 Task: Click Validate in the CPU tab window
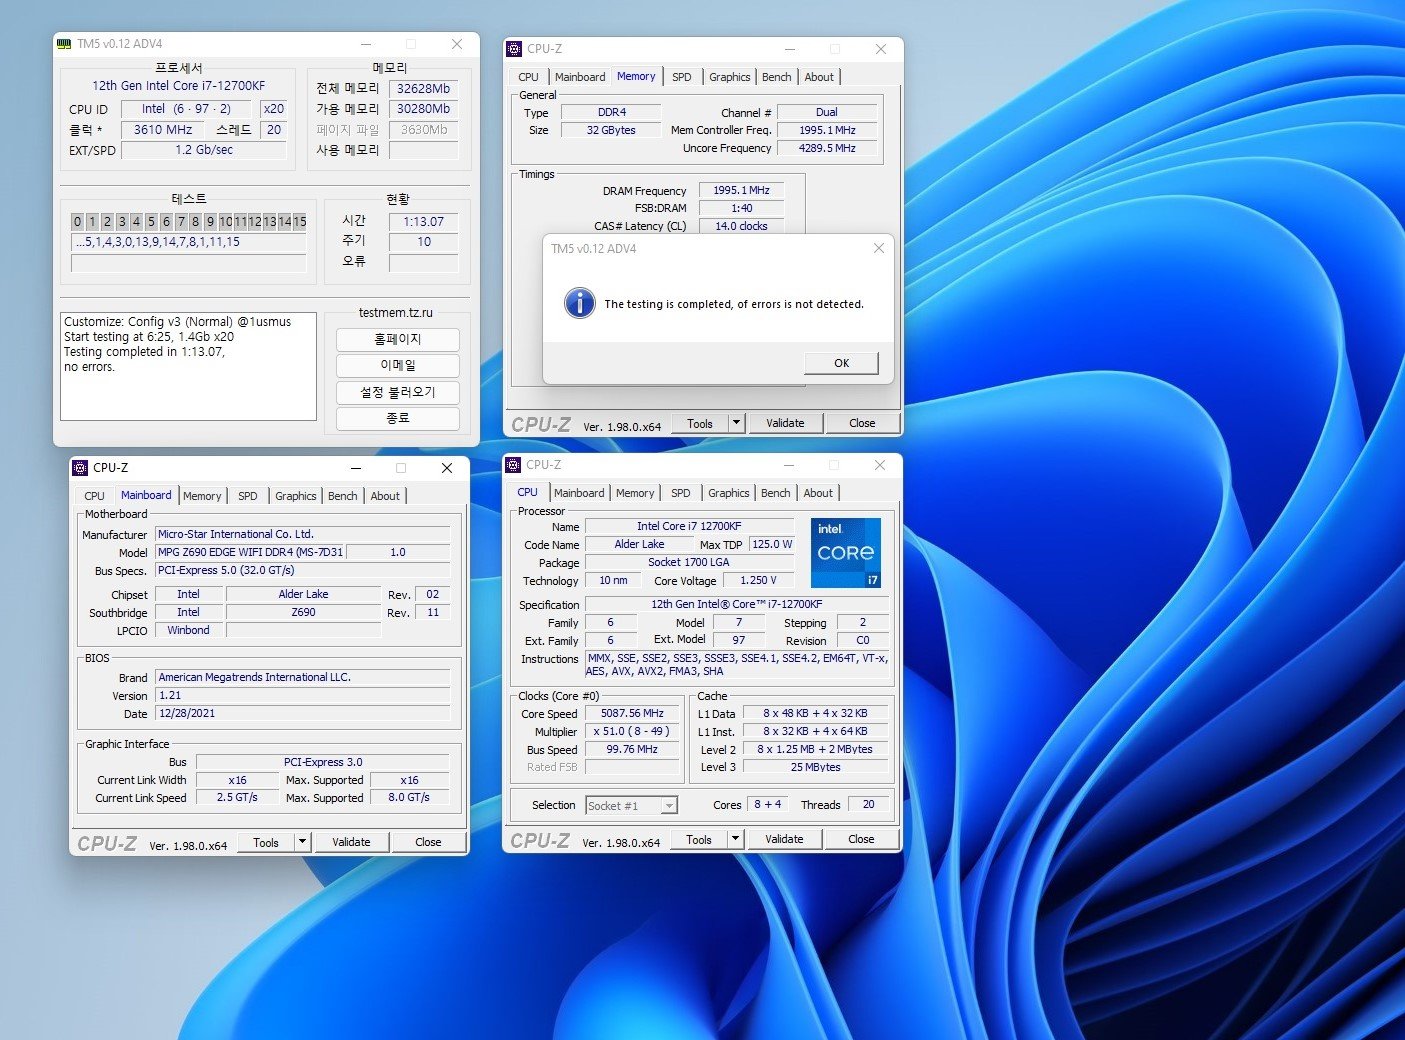coord(784,839)
